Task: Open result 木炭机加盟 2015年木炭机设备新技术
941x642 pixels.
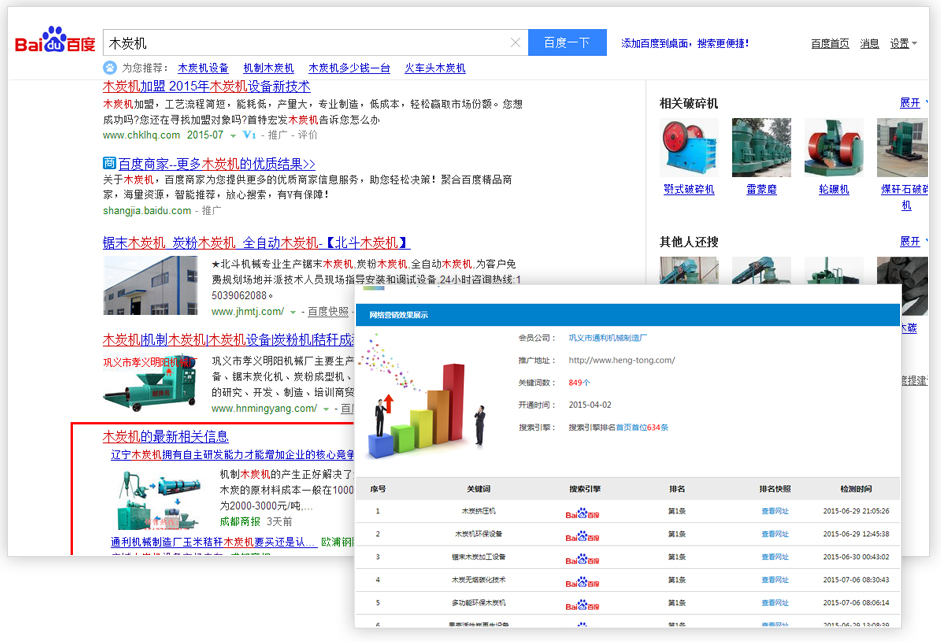Action: [x=206, y=87]
